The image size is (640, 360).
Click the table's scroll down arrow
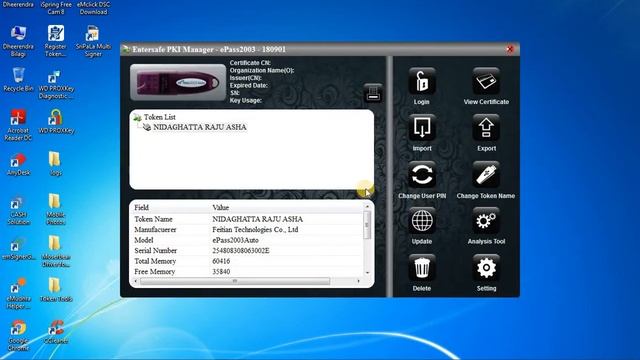(x=367, y=273)
